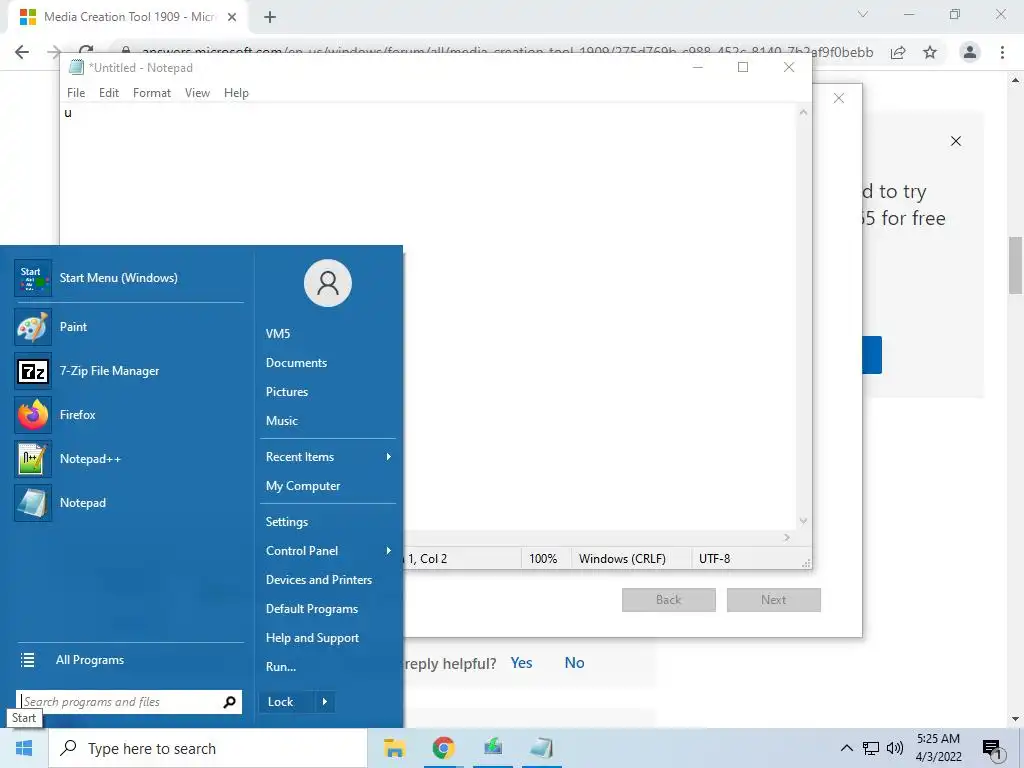Image resolution: width=1024 pixels, height=768 pixels.
Task: Show hidden system tray icons
Action: tap(846, 748)
